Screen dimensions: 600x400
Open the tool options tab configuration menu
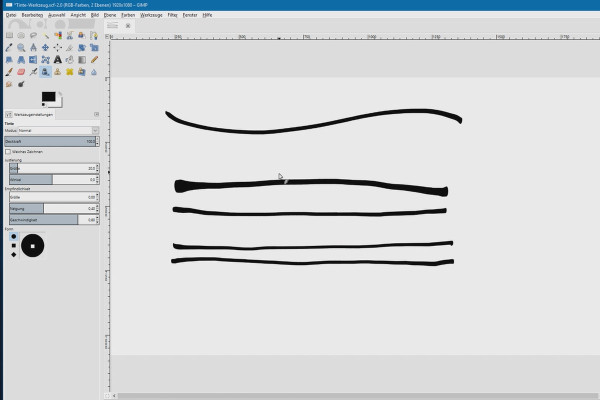pyautogui.click(x=96, y=114)
